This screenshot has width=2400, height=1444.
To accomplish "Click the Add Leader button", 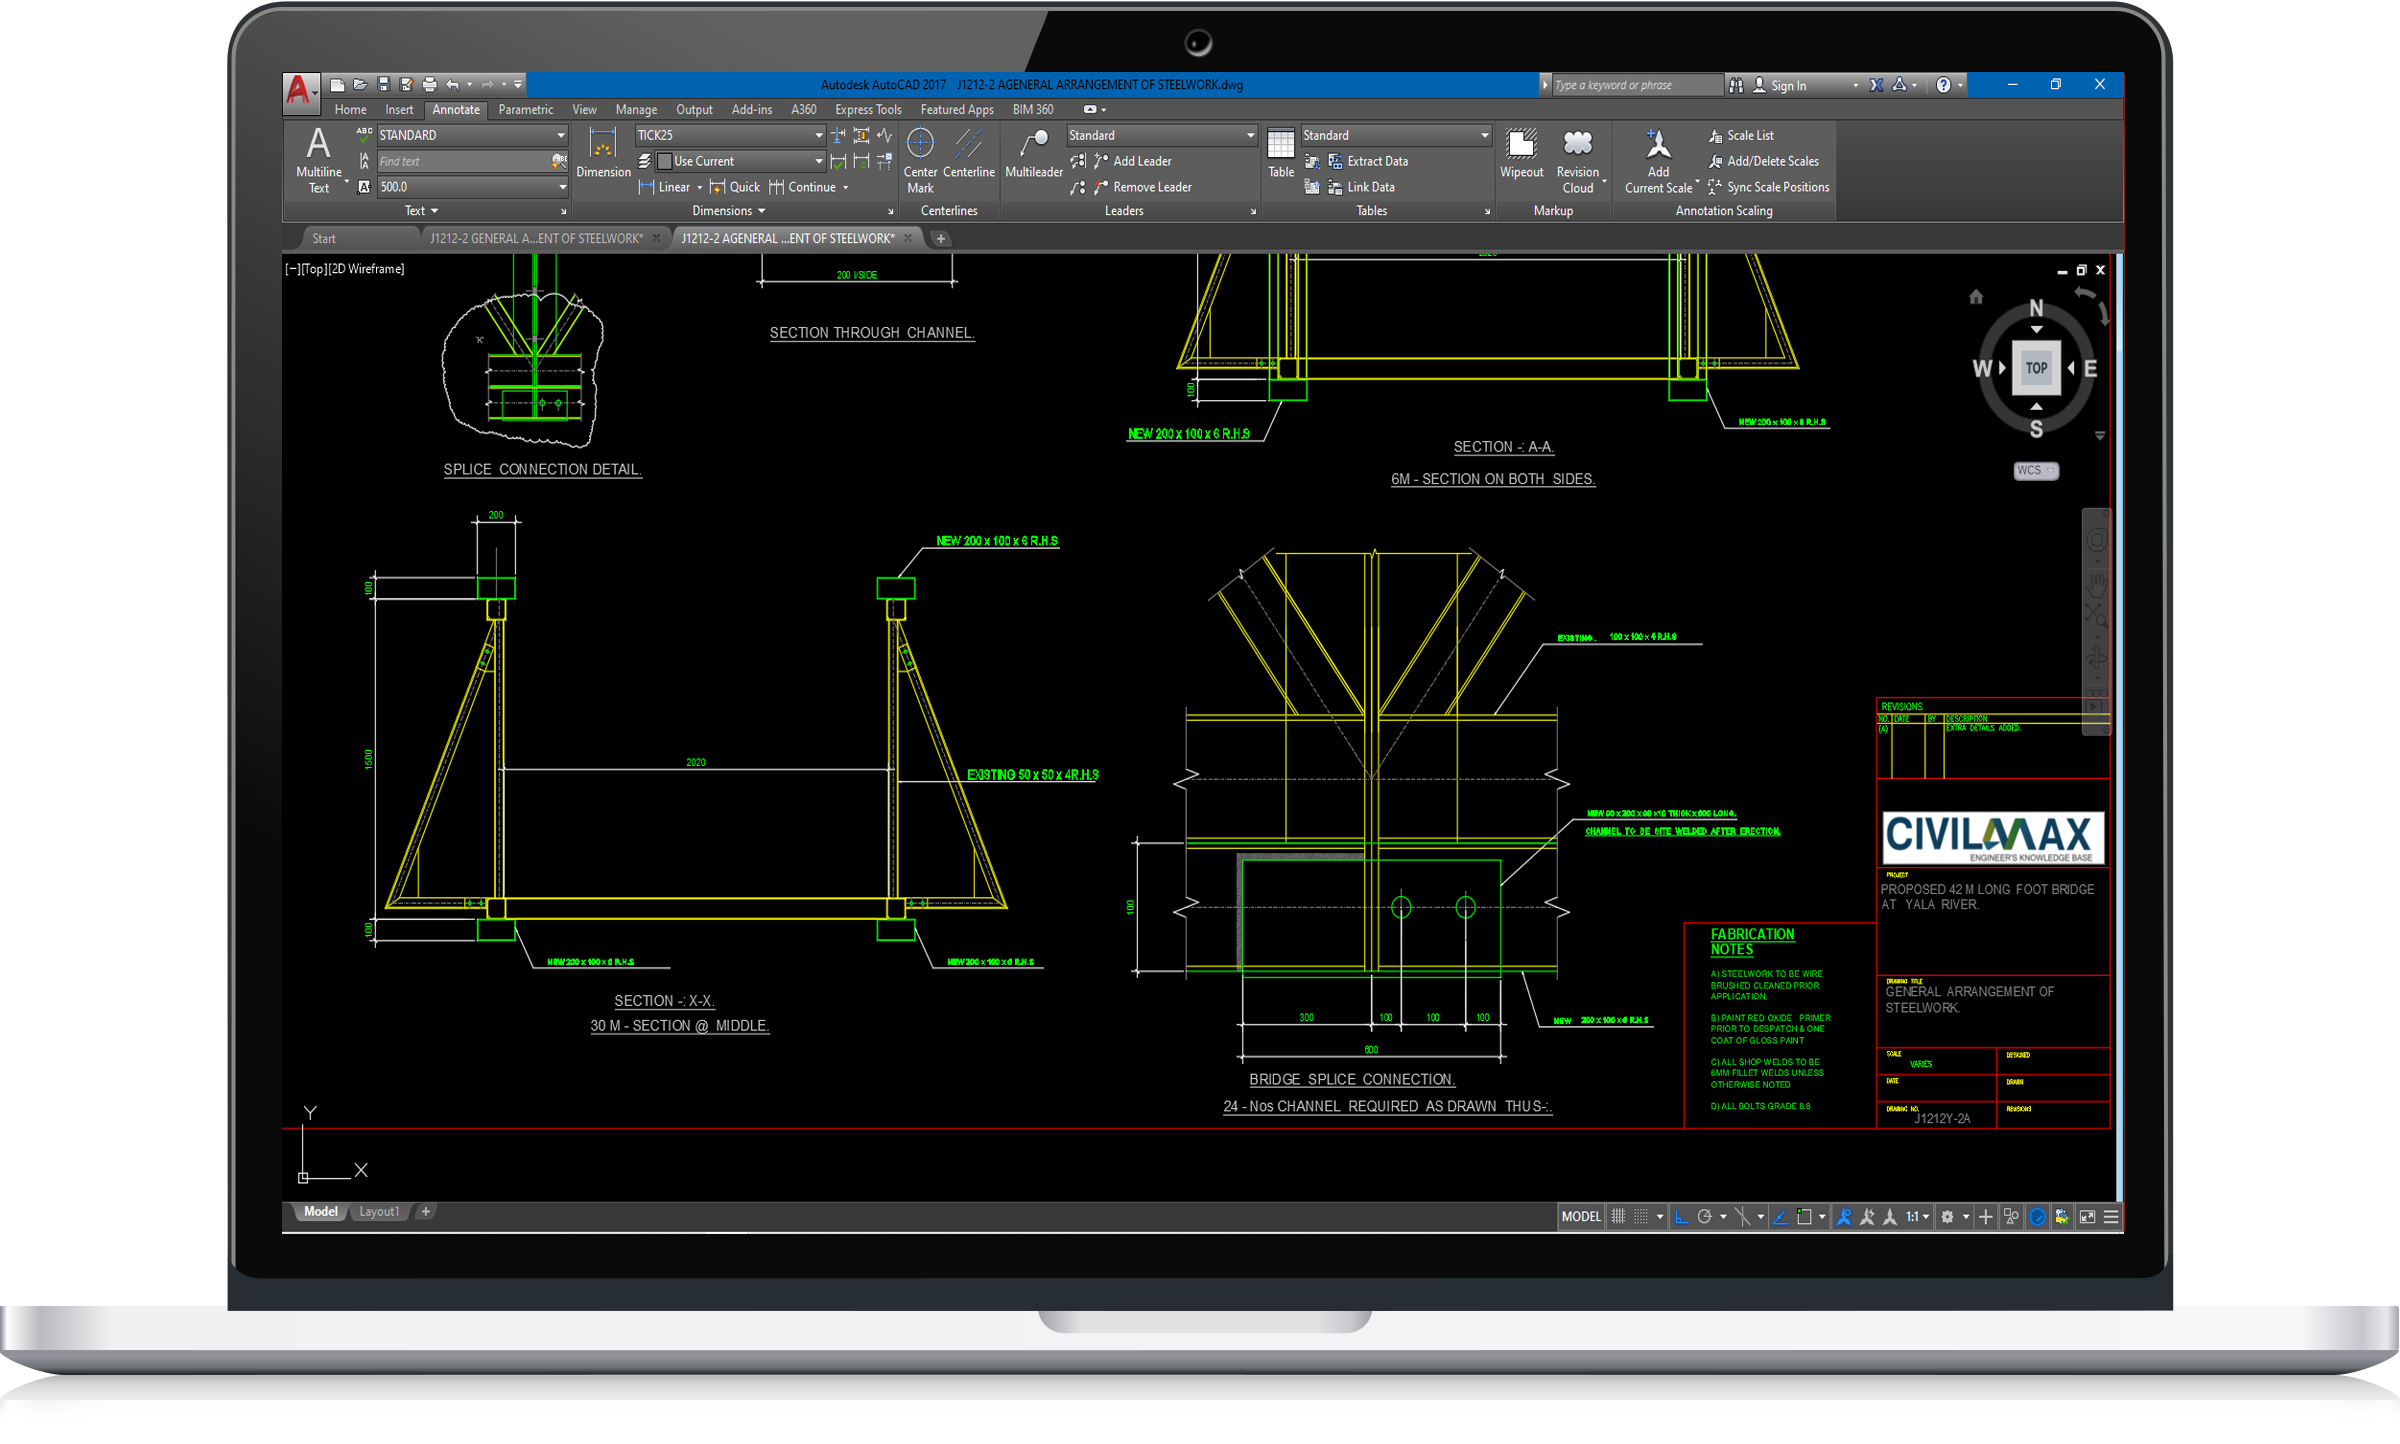I will (x=1141, y=161).
